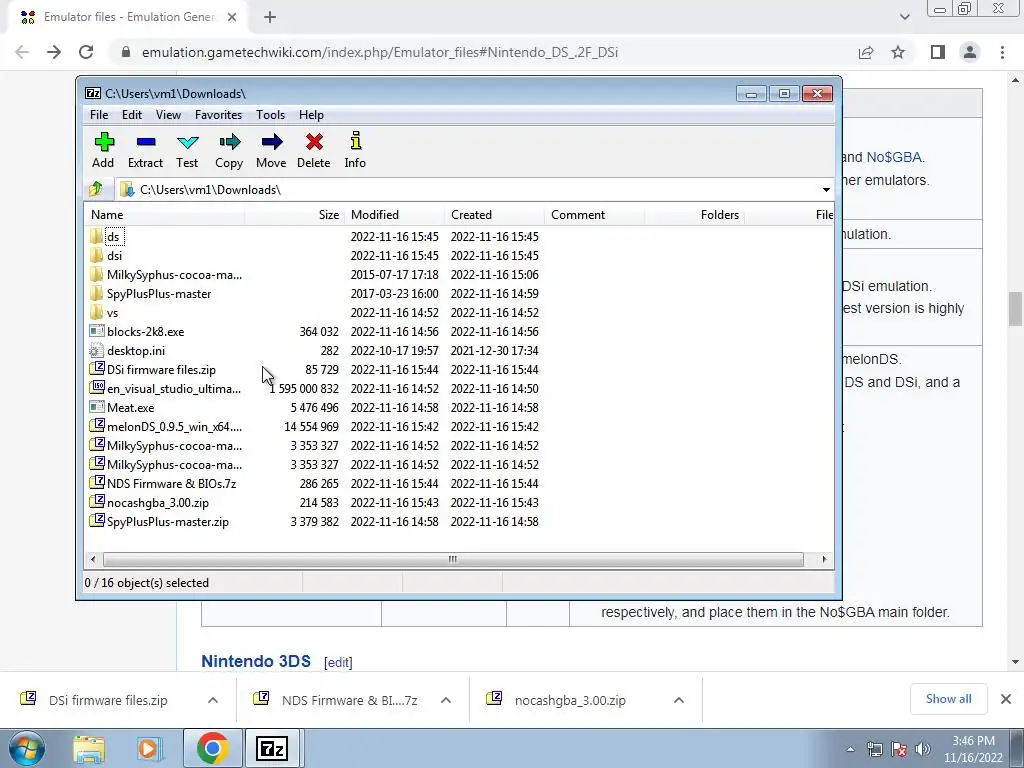
Task: Open Windows Media Player taskbar icon
Action: pos(149,748)
